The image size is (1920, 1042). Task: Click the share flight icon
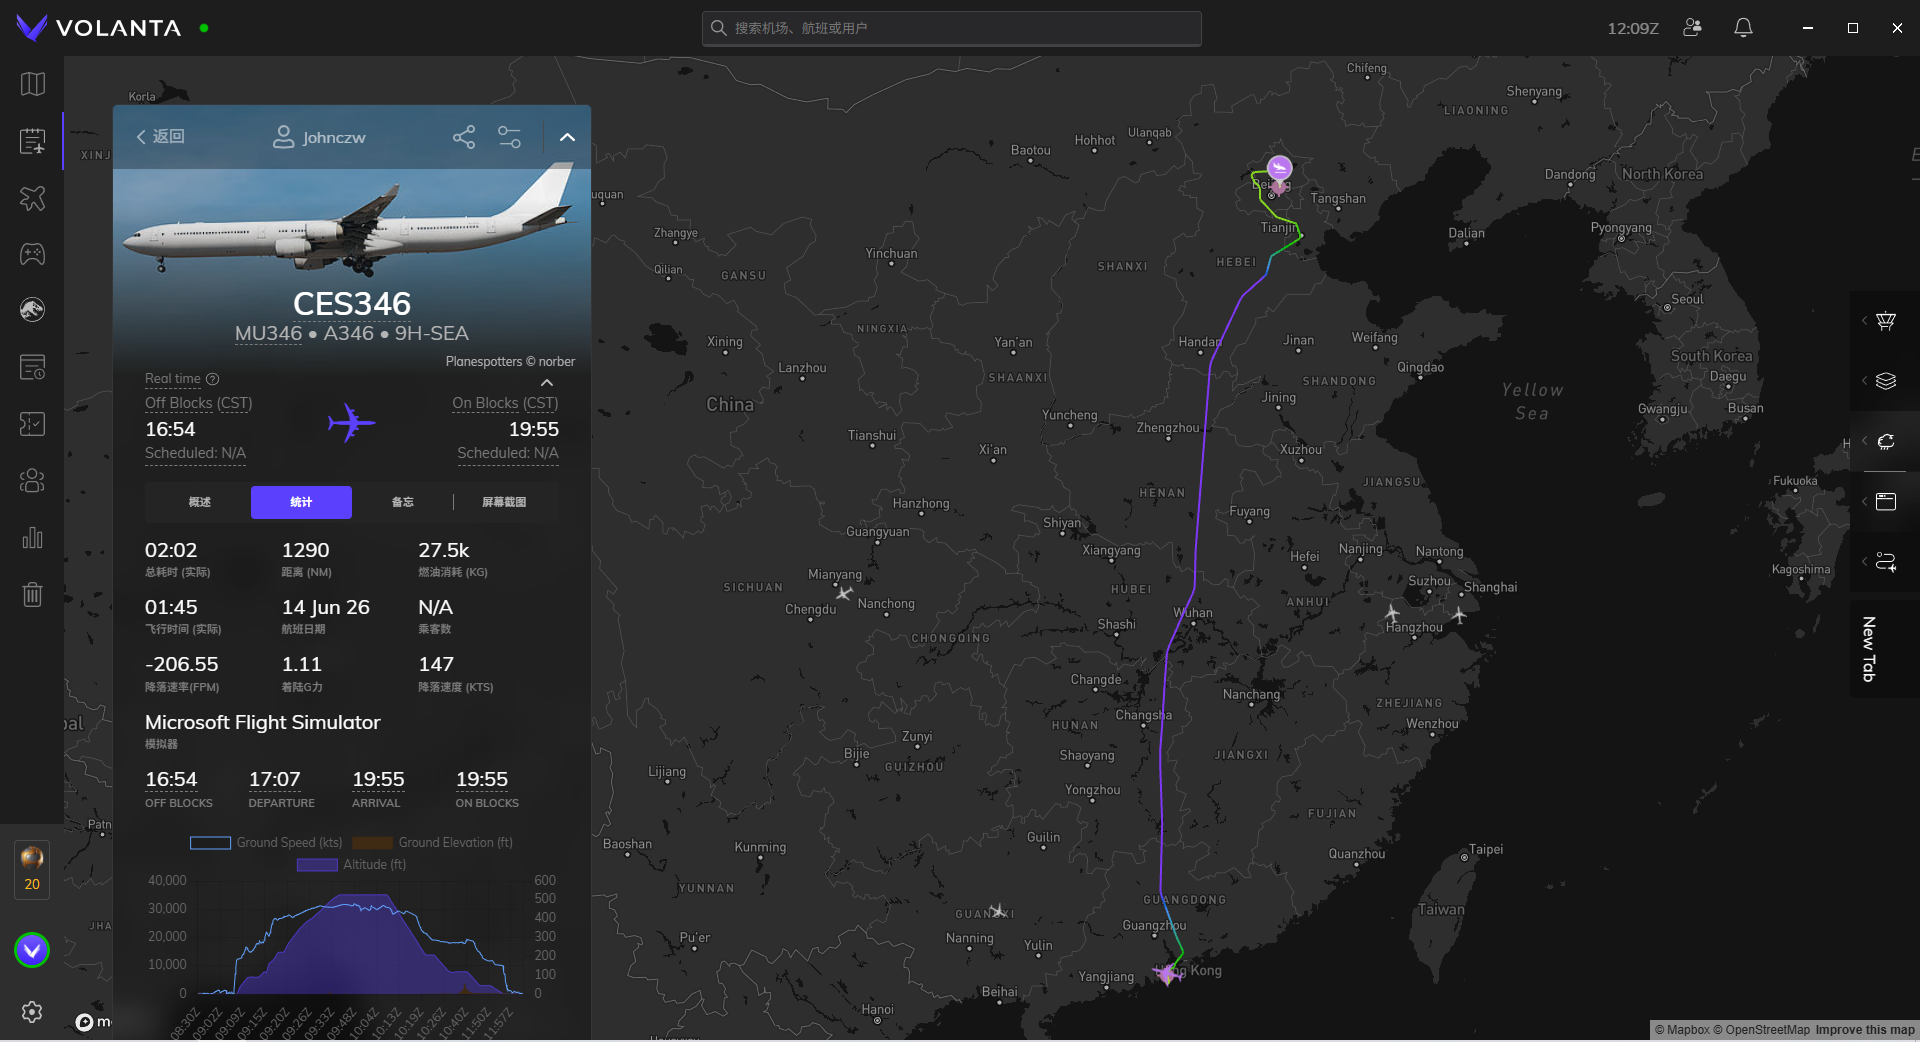coord(464,137)
